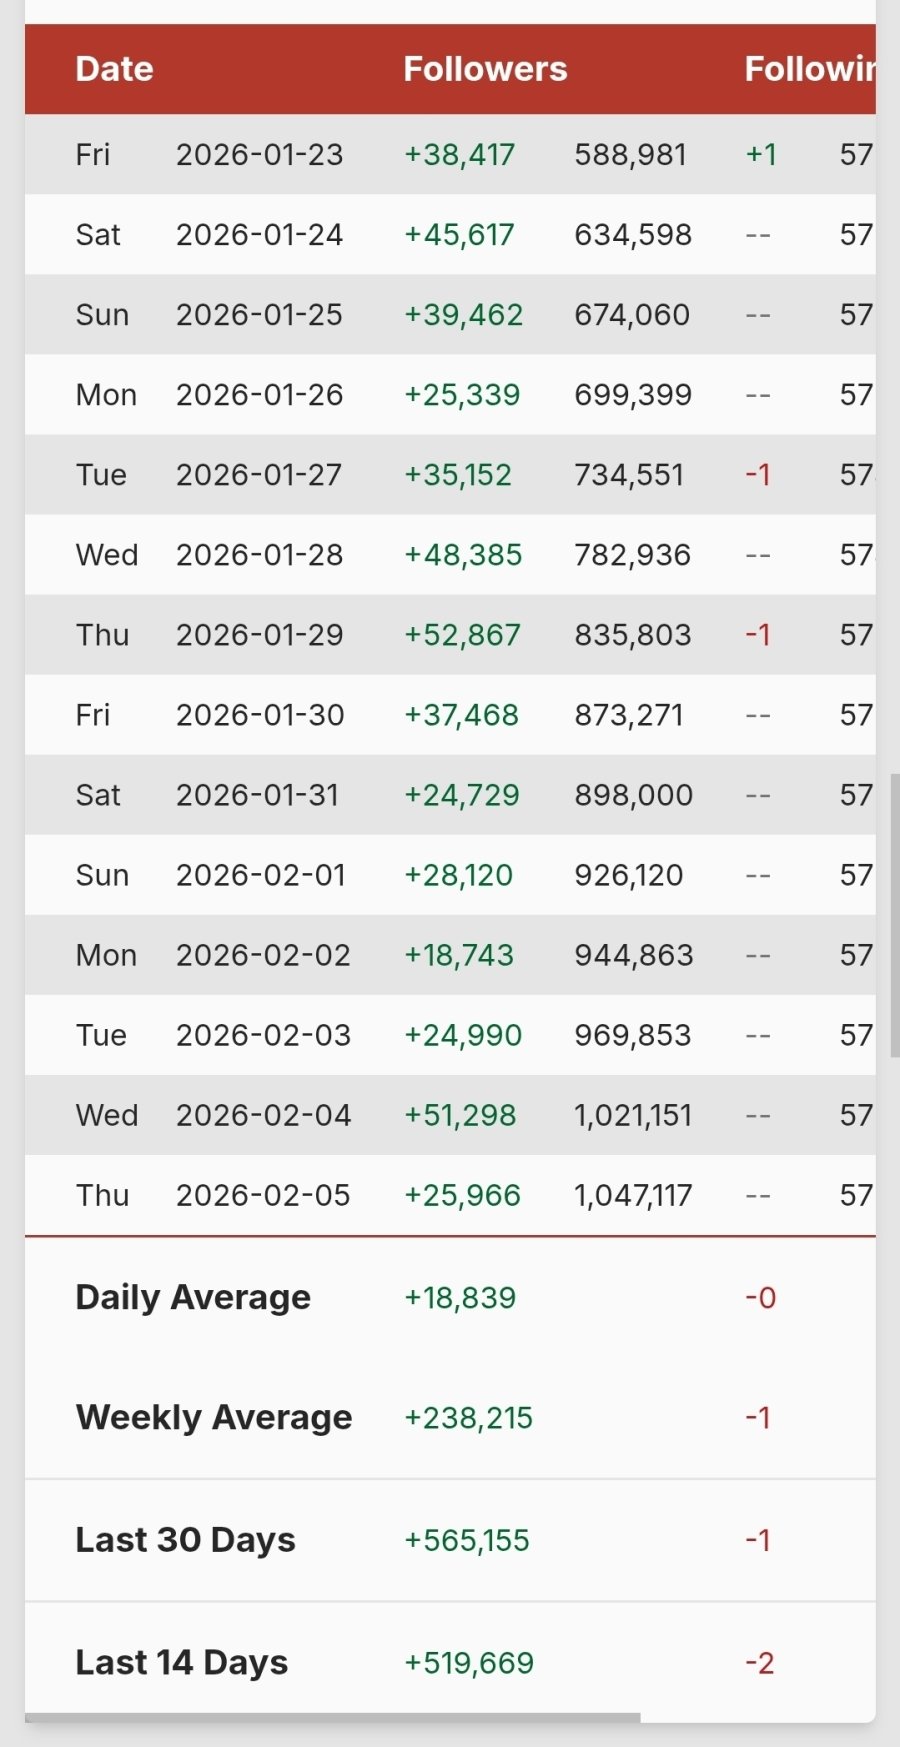
Task: Click the Date column header
Action: (114, 69)
